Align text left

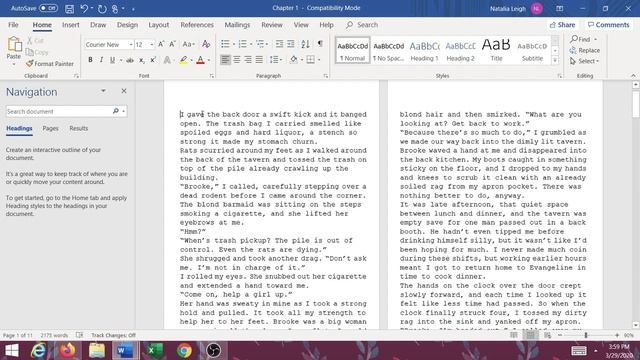[225, 60]
